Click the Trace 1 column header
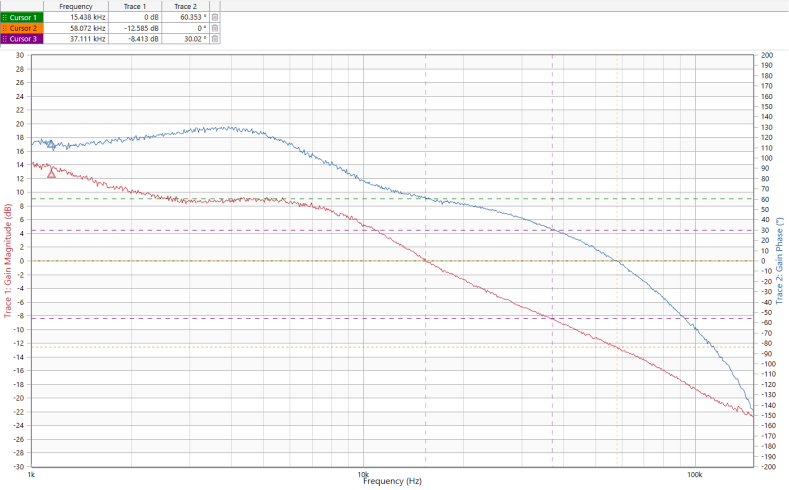 (135, 7)
